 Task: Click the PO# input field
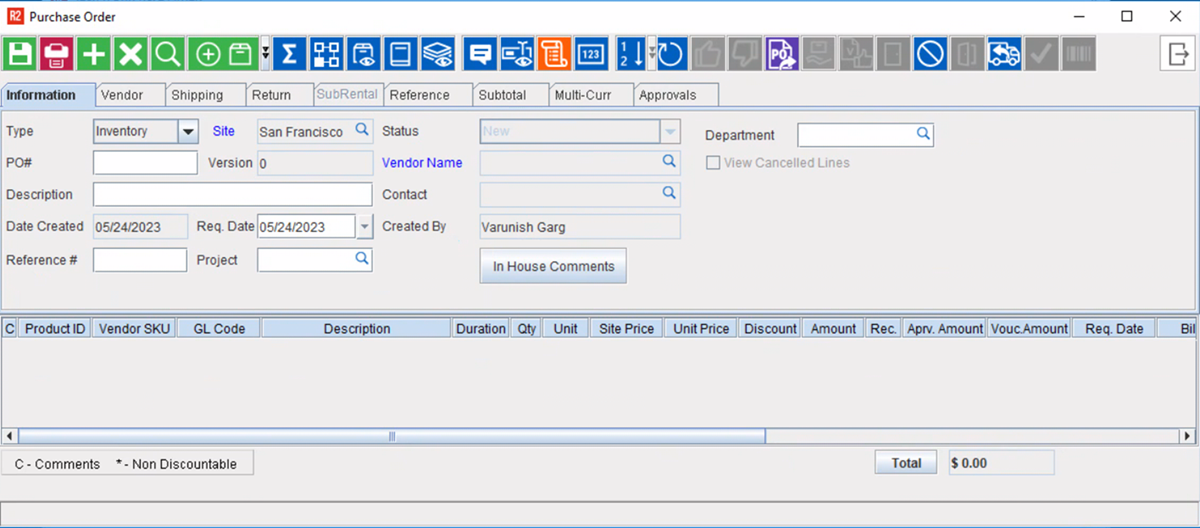[x=145, y=163]
